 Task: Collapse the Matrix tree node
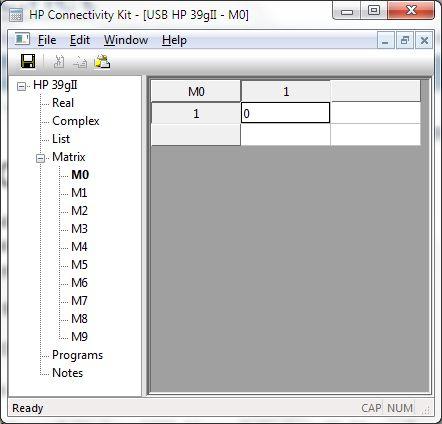(40, 158)
